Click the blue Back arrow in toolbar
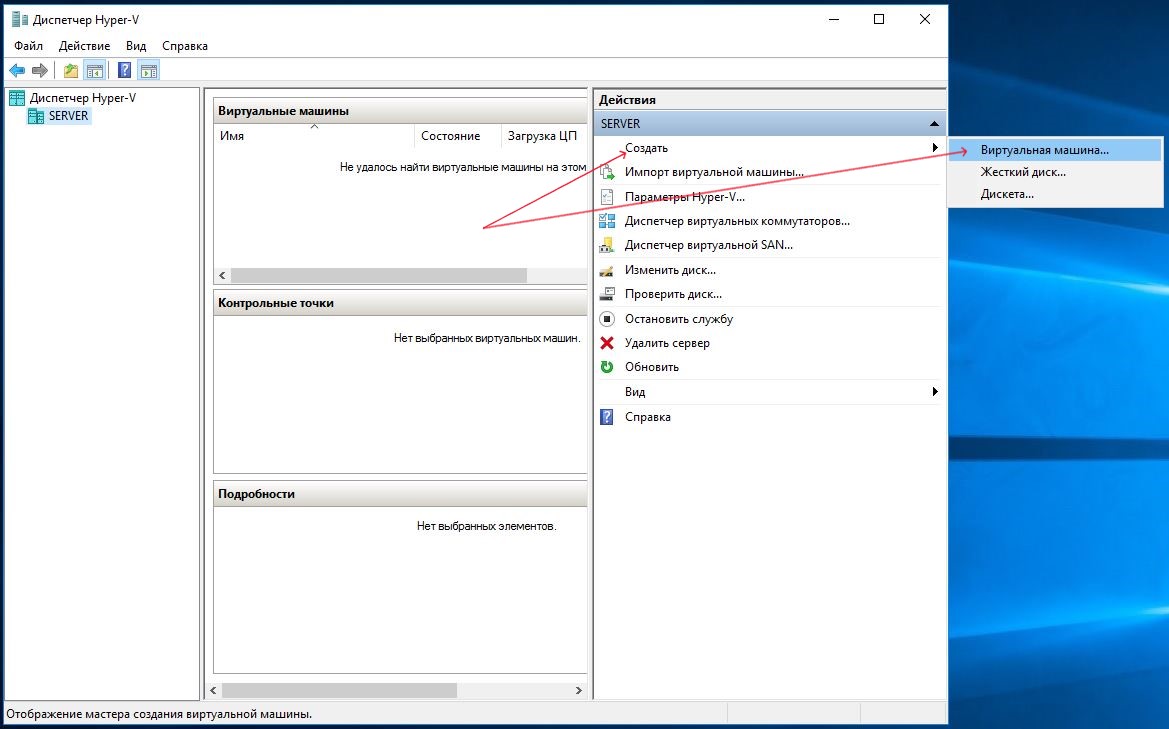The height and width of the screenshot is (729, 1169). (17, 70)
